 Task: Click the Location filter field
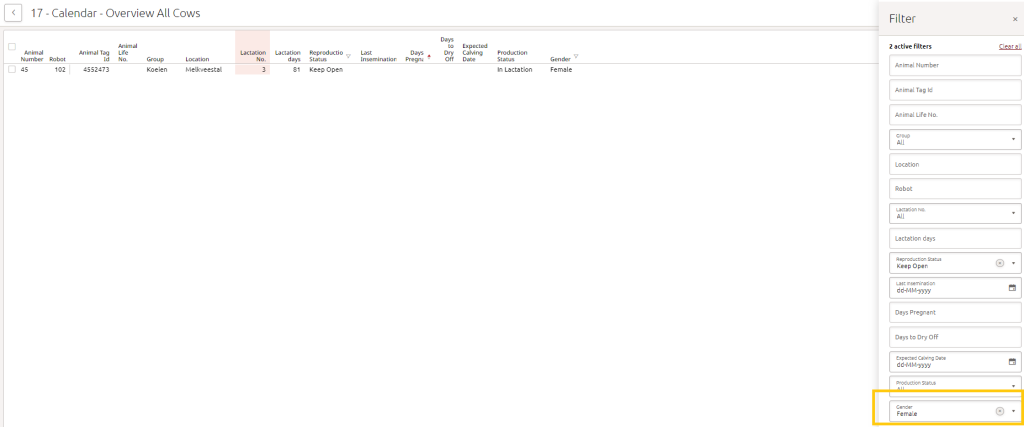point(955,164)
